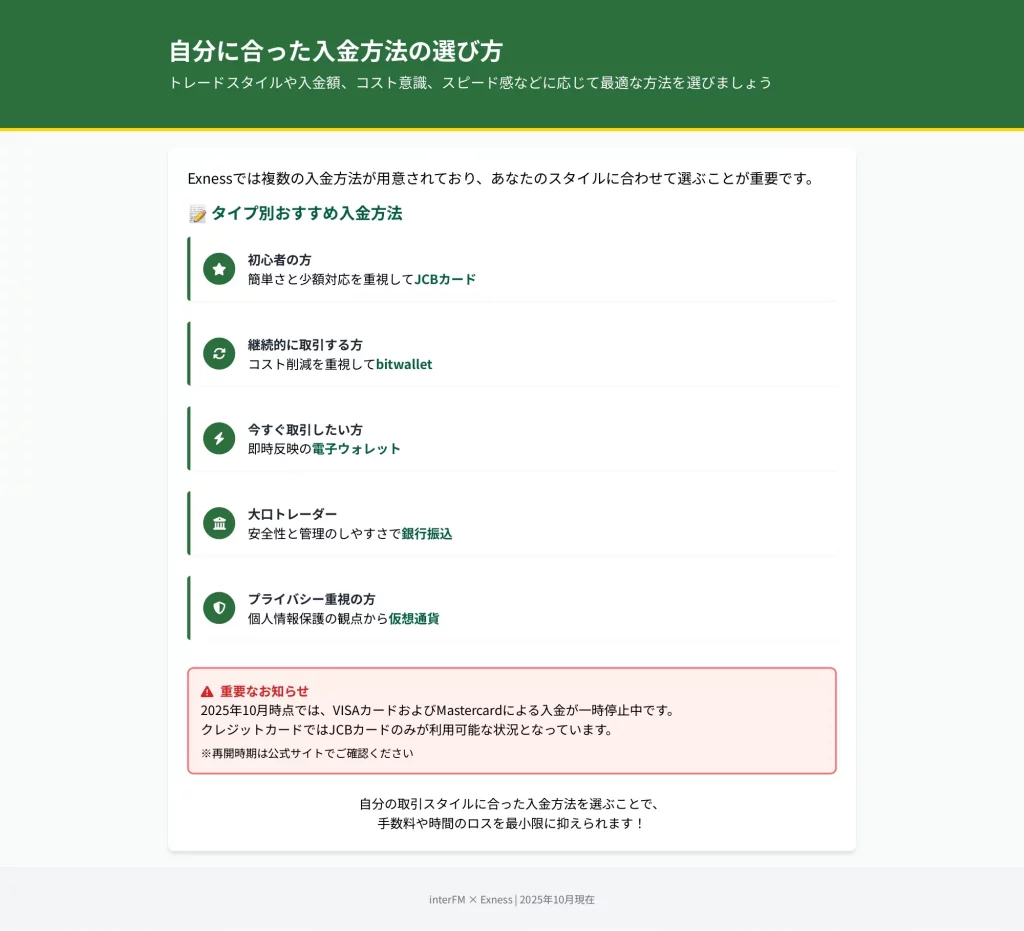Click the refresh arrows icon beside 継続的に取引する方
Screen dimensions: 1024x931
[x=219, y=354]
